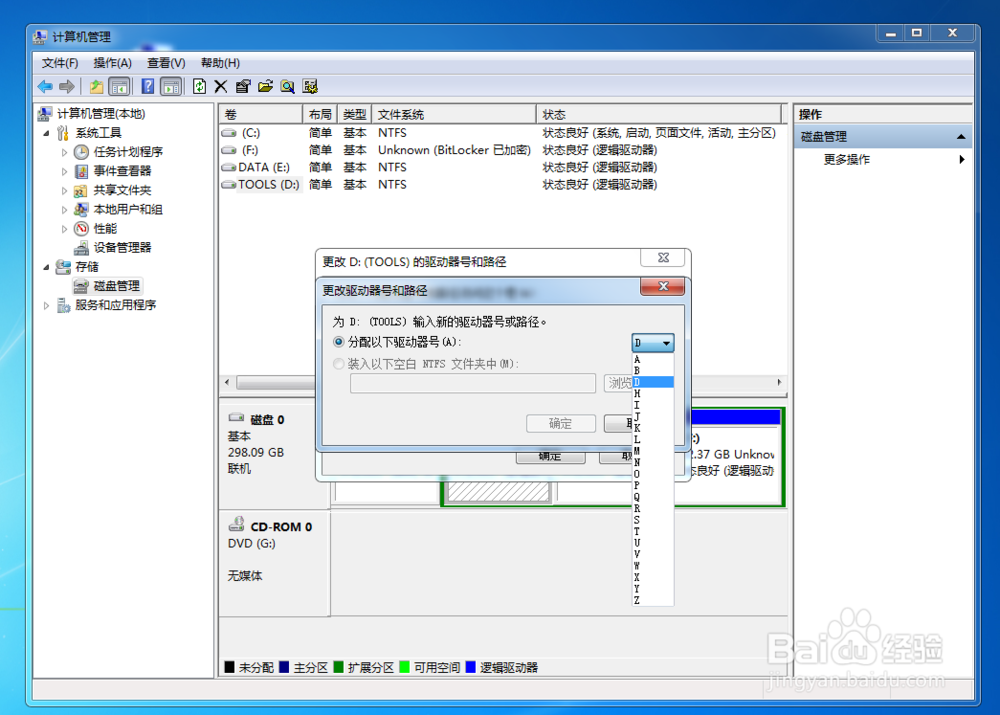
Task: Select the TOOLS (D:) volume row
Action: 501,184
